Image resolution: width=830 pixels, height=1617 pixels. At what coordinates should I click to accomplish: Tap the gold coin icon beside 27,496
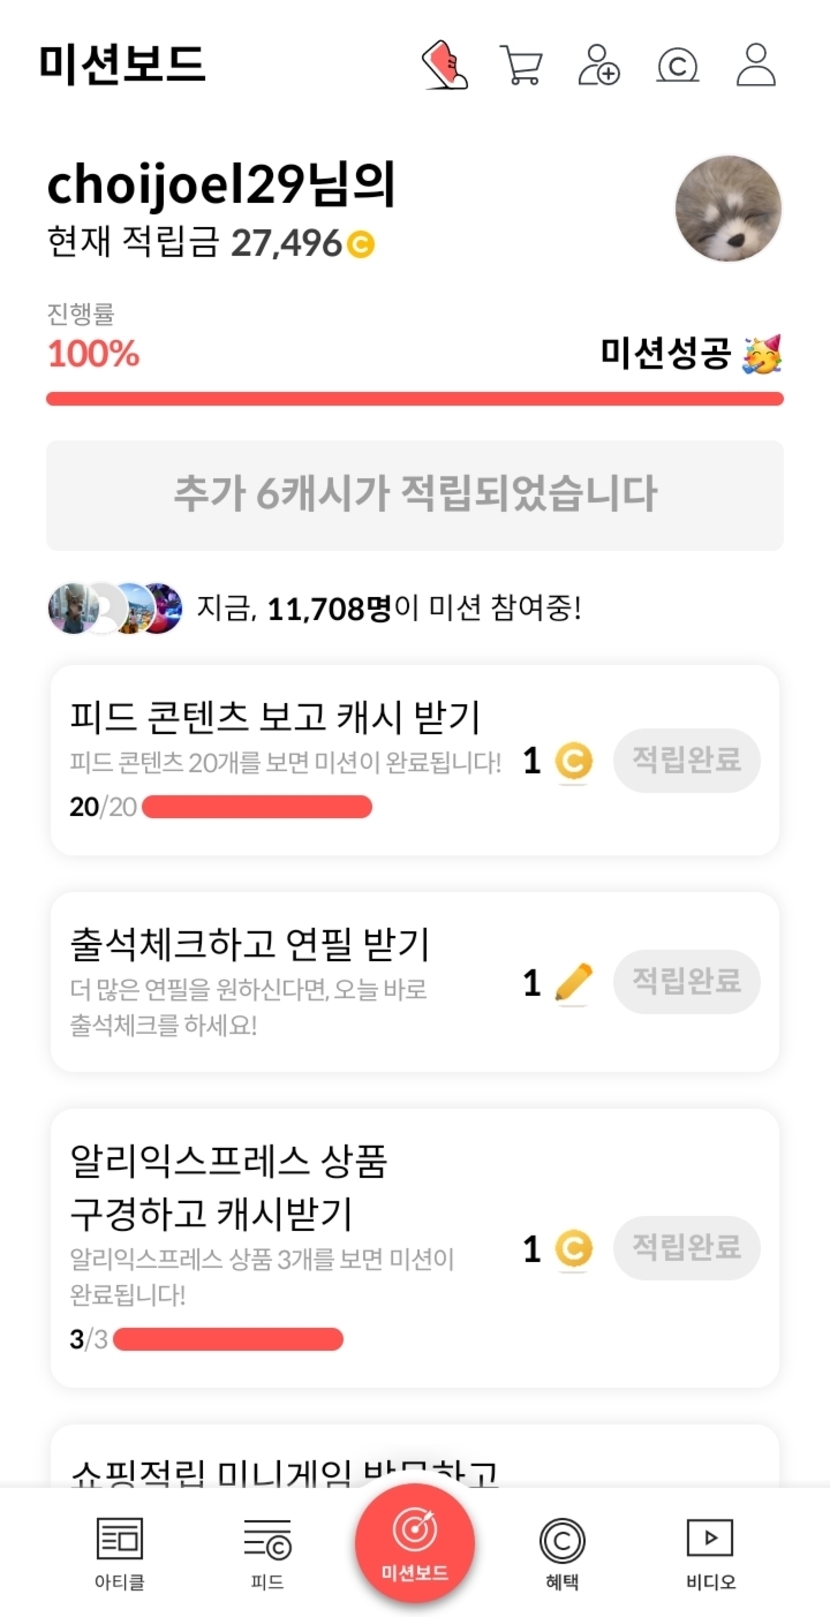coord(361,244)
